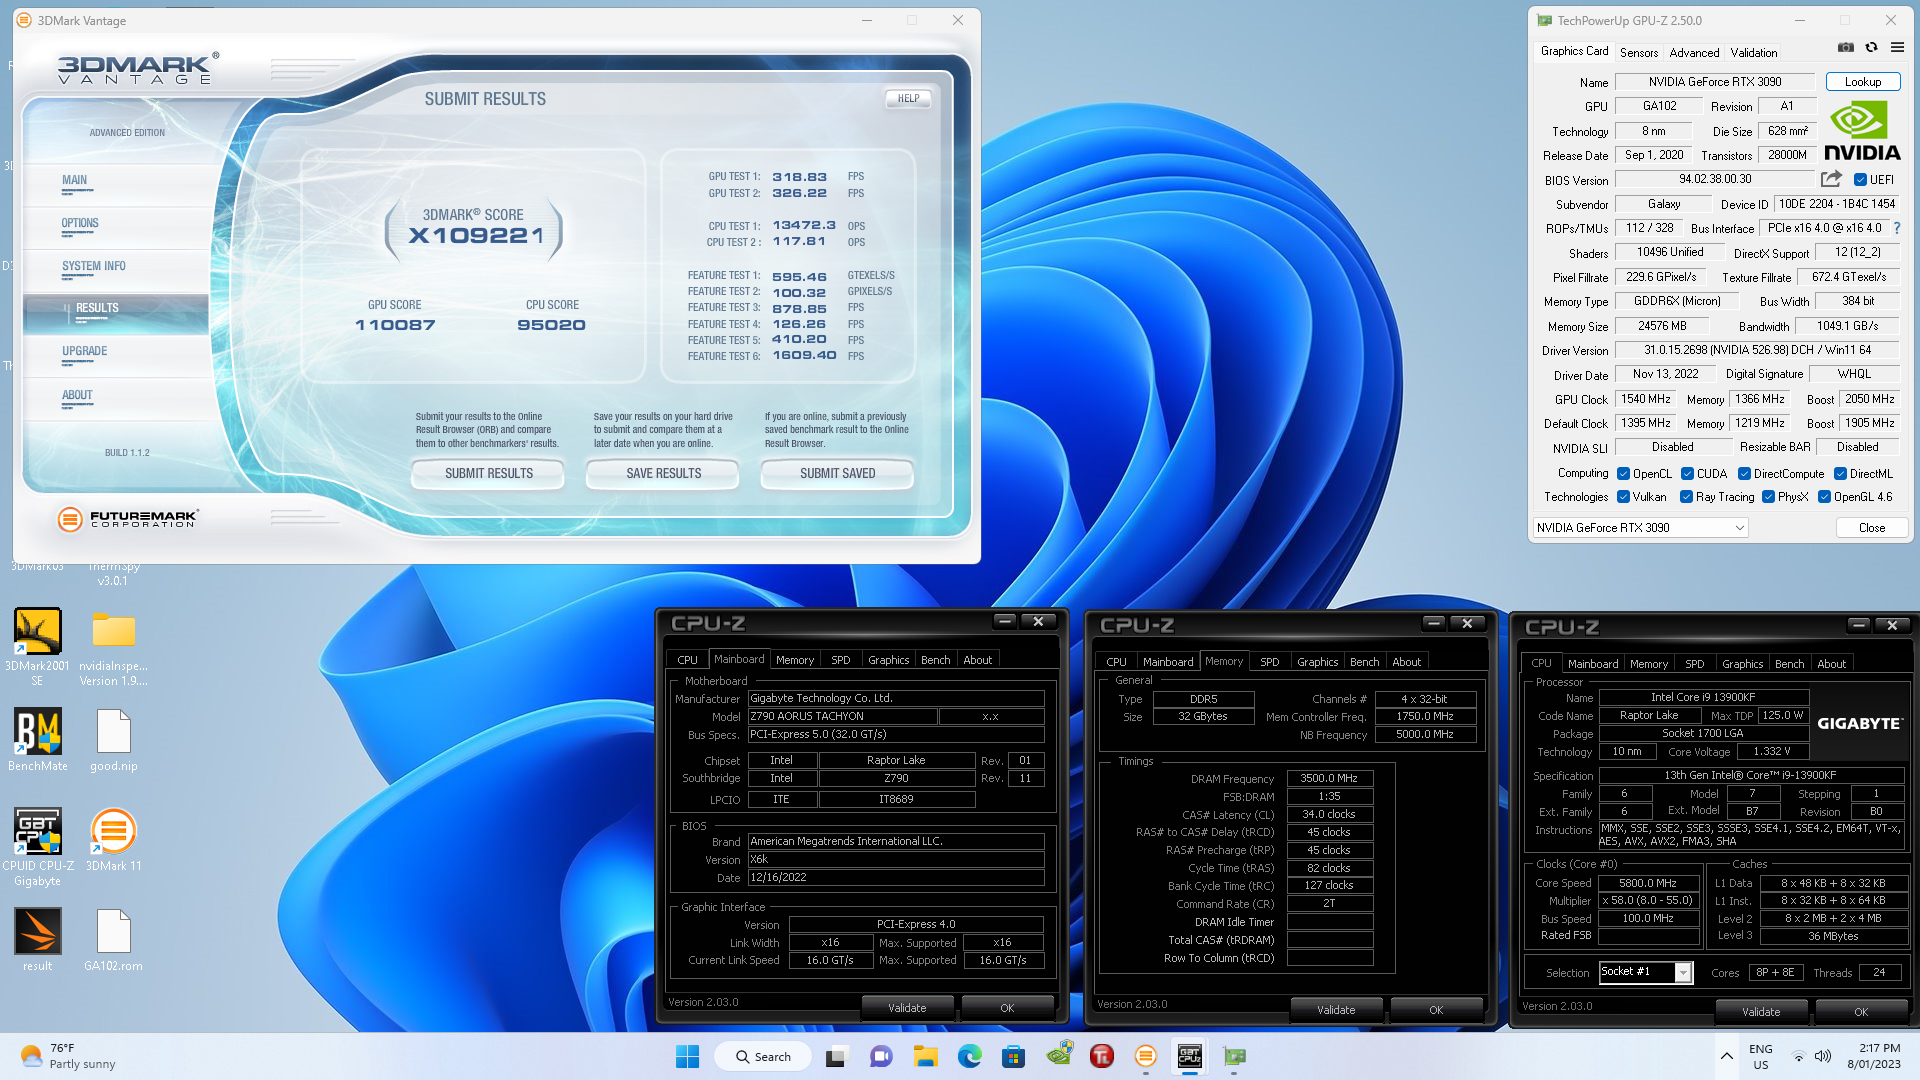Launch Microsoft Edge from taskbar
This screenshot has height=1080, width=1920.
pyautogui.click(x=969, y=1056)
